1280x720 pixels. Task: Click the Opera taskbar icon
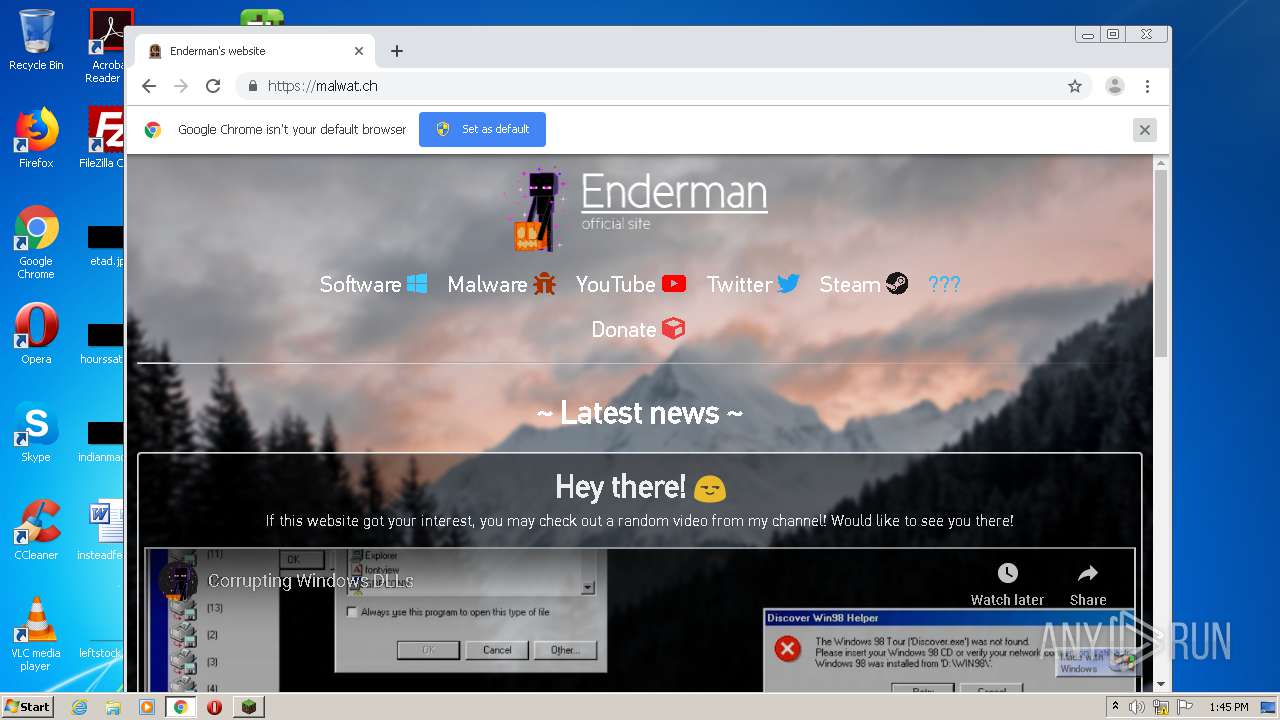point(214,707)
